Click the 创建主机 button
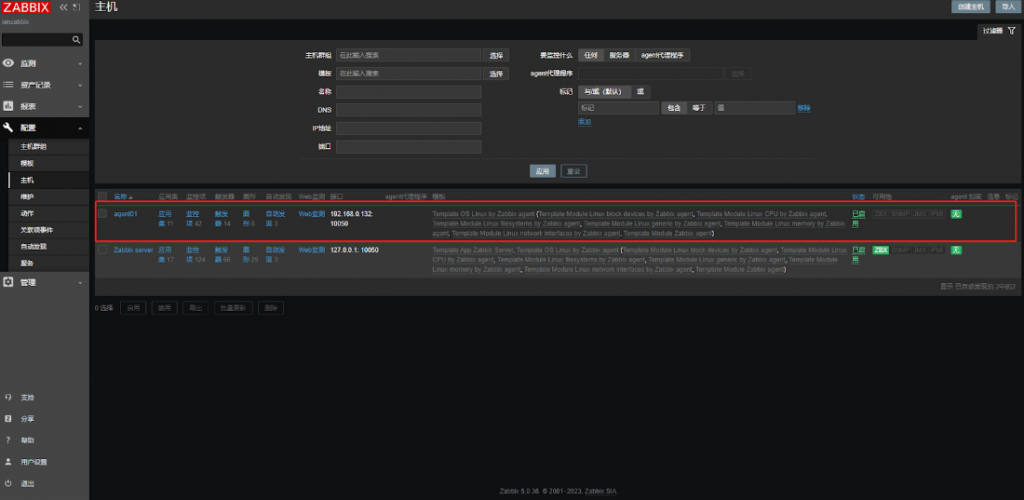 coord(970,7)
